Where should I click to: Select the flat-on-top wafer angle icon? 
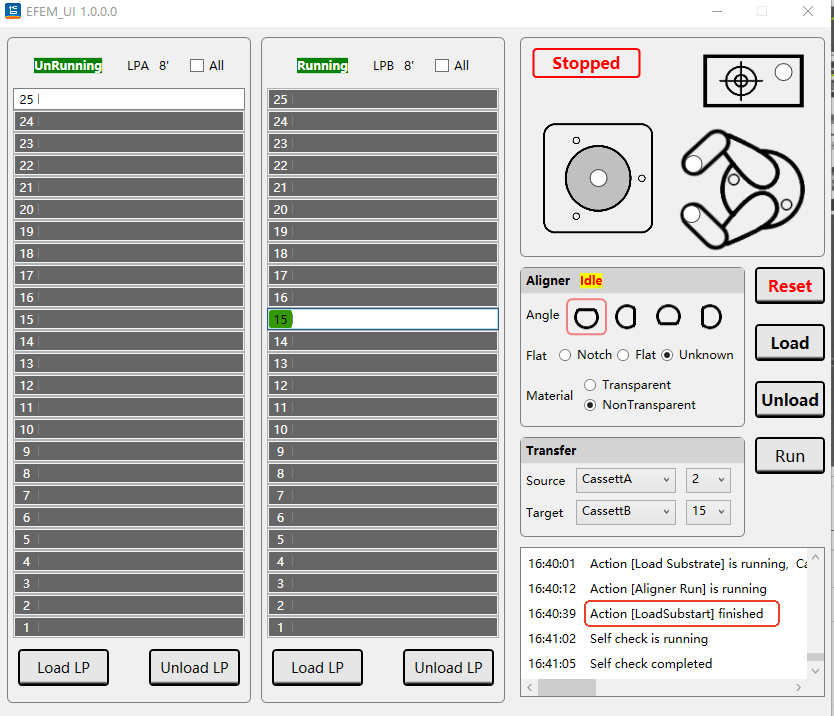(x=586, y=317)
